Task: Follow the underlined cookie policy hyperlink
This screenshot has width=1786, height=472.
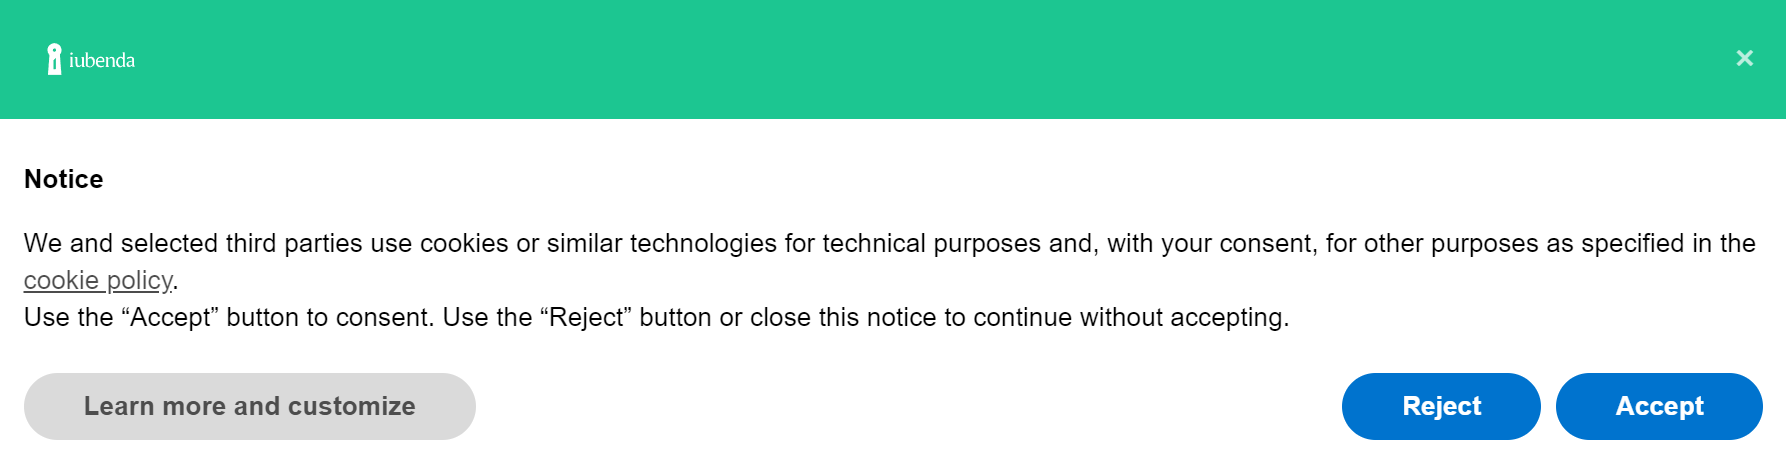Action: click(x=98, y=280)
